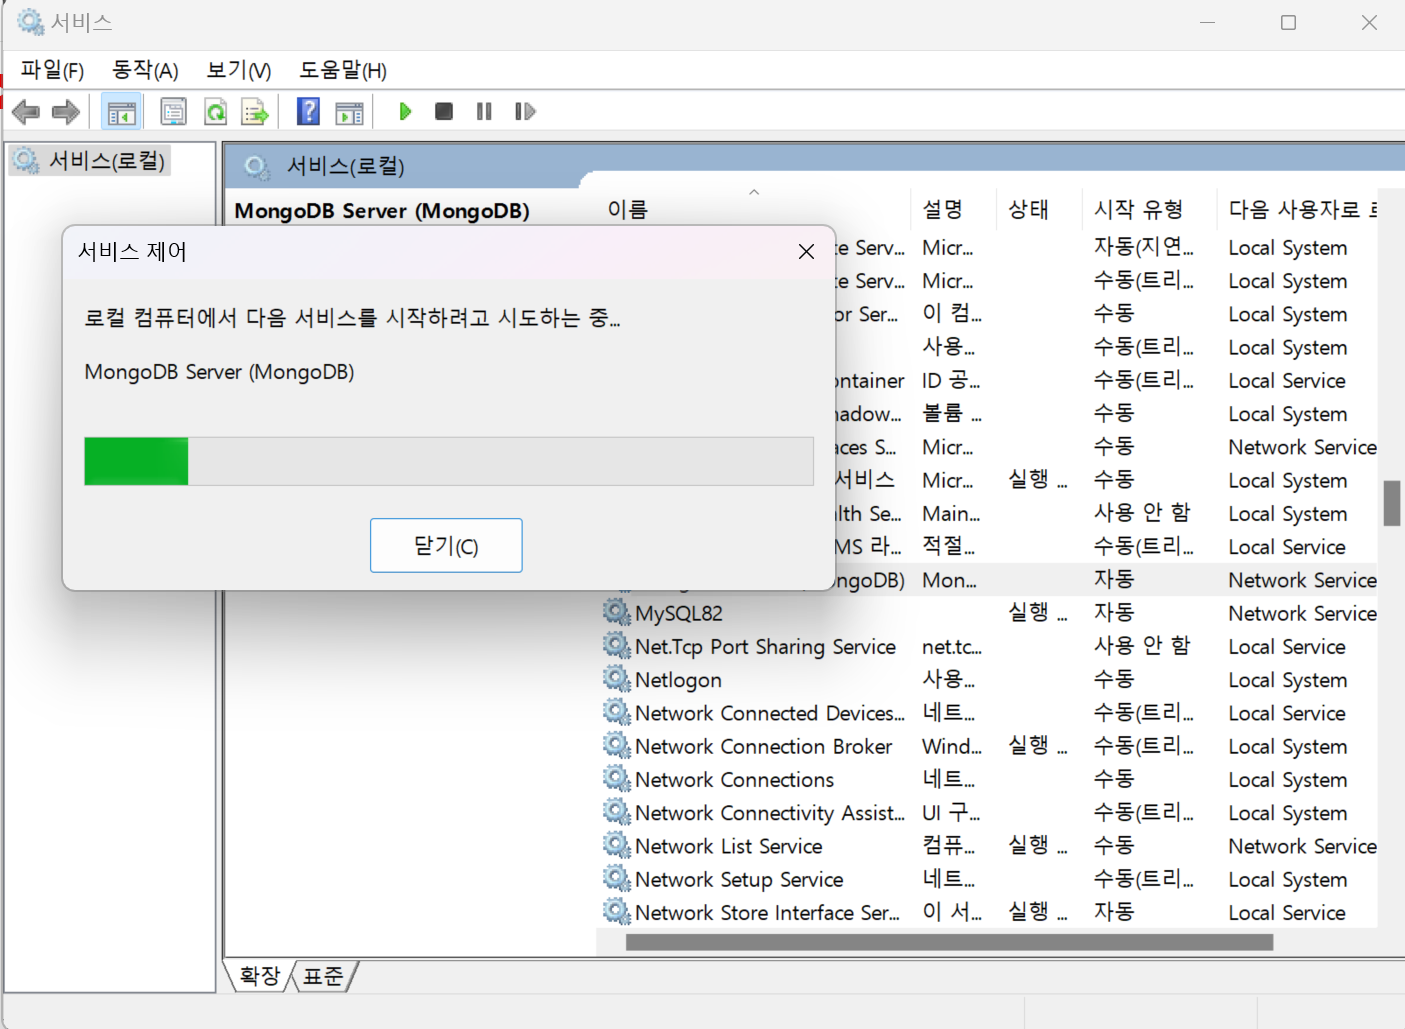The height and width of the screenshot is (1029, 1405).
Task: Select Net.Tcp Port Sharing Service name
Action: pyautogui.click(x=765, y=647)
